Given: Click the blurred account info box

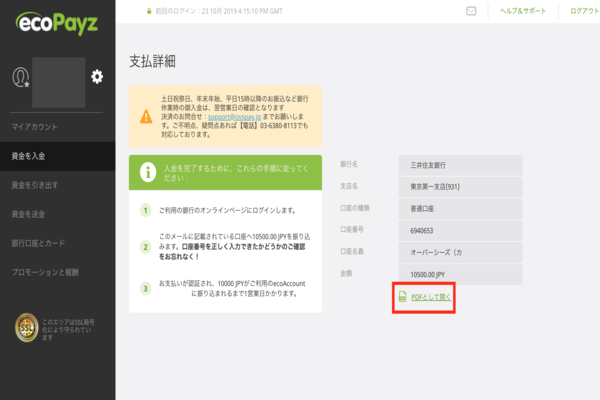Looking at the screenshot, I should [x=59, y=83].
